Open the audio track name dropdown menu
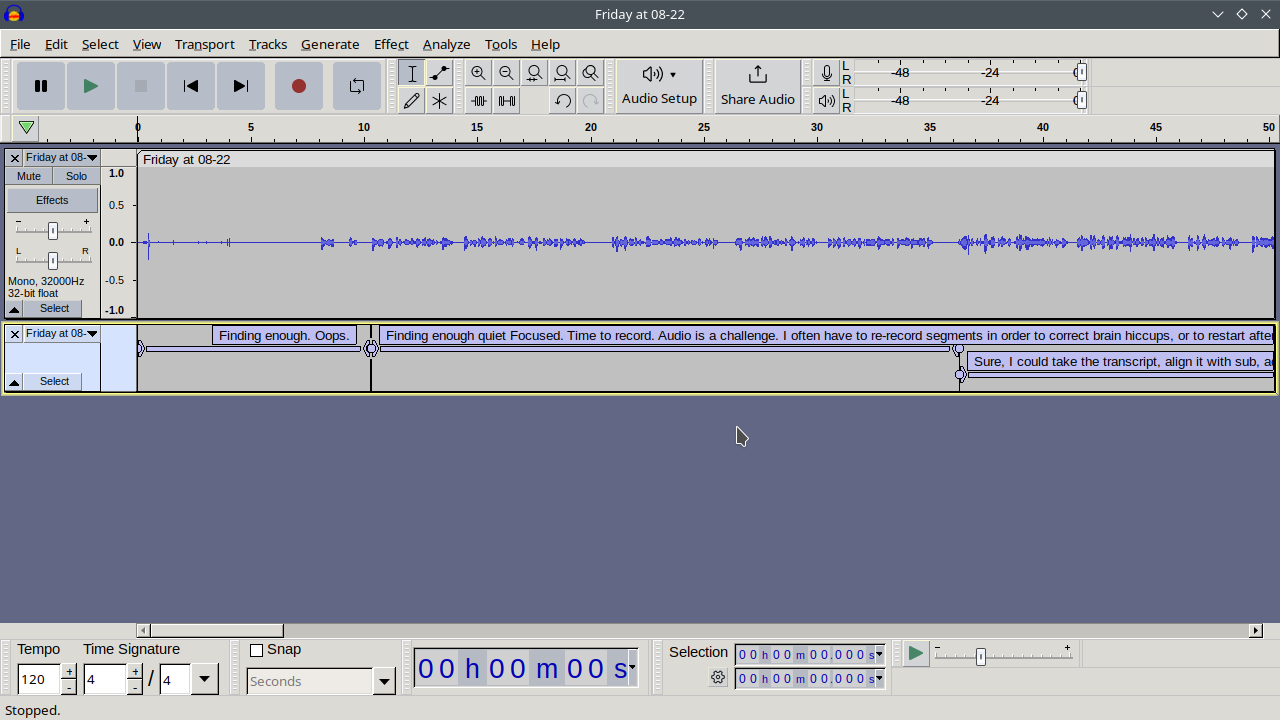Viewport: 1280px width, 720px height. click(x=62, y=158)
